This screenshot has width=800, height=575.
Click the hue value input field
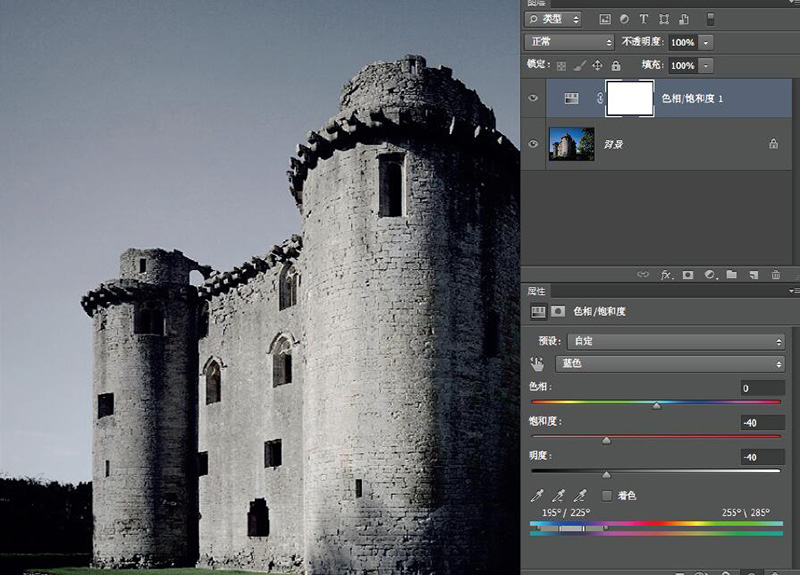(x=762, y=388)
